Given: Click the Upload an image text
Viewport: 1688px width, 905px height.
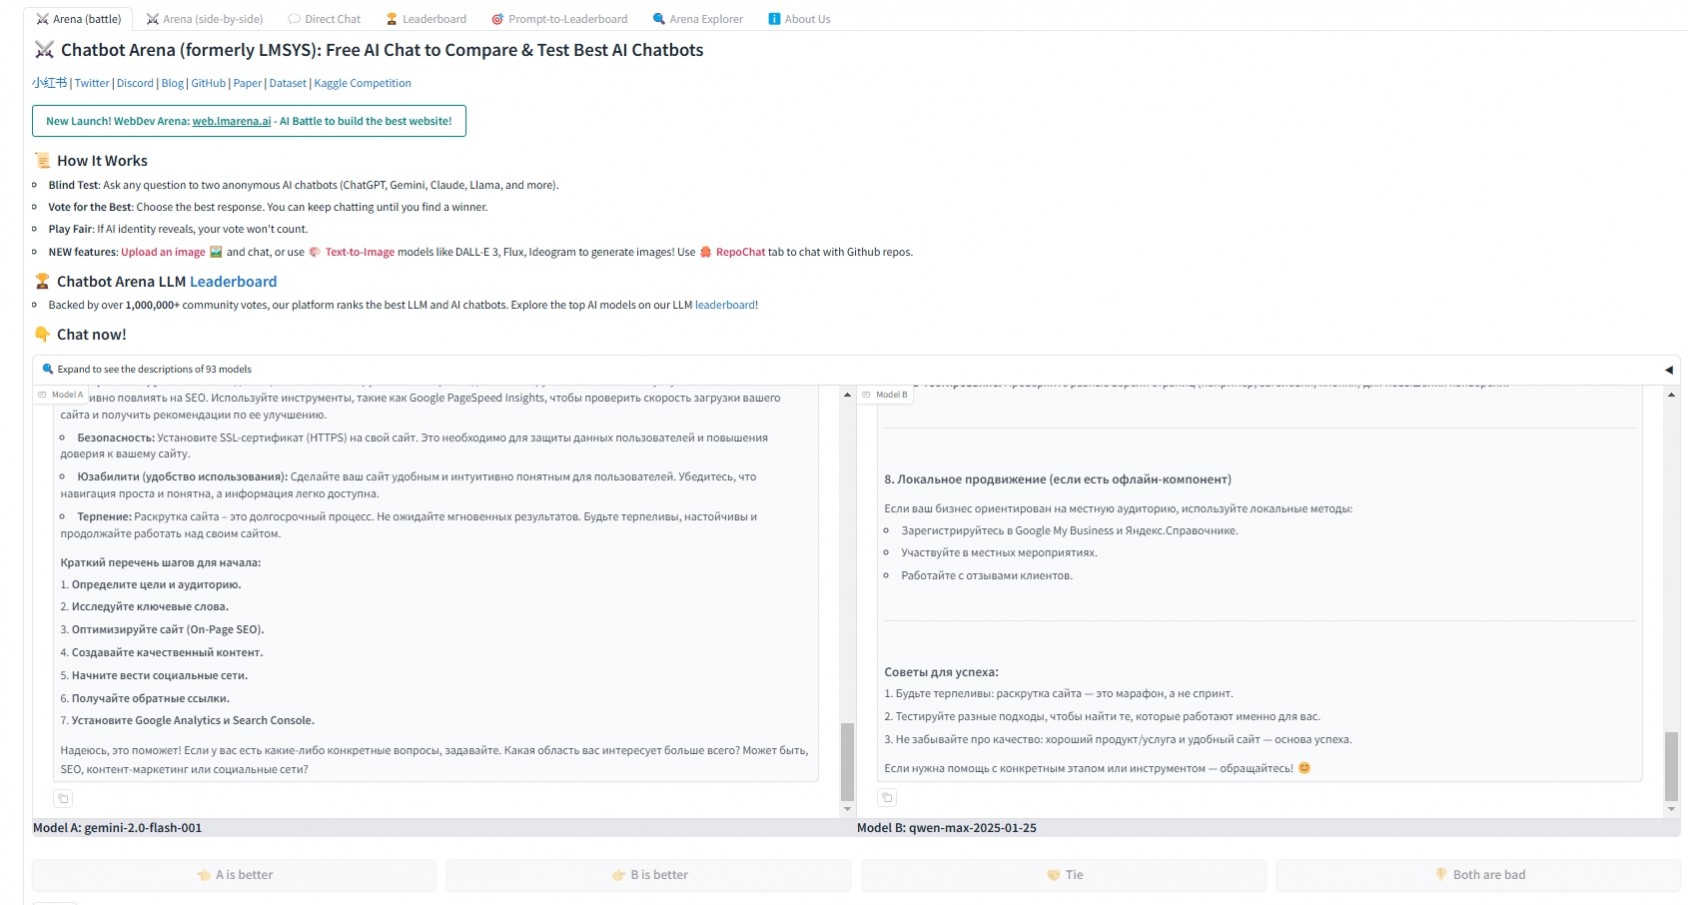Looking at the screenshot, I should click(163, 252).
